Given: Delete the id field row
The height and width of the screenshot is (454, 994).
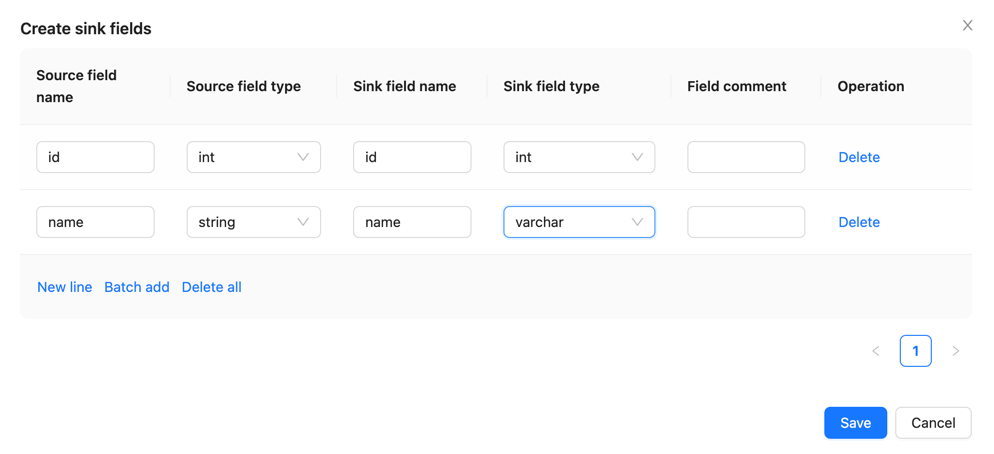Looking at the screenshot, I should tap(858, 157).
